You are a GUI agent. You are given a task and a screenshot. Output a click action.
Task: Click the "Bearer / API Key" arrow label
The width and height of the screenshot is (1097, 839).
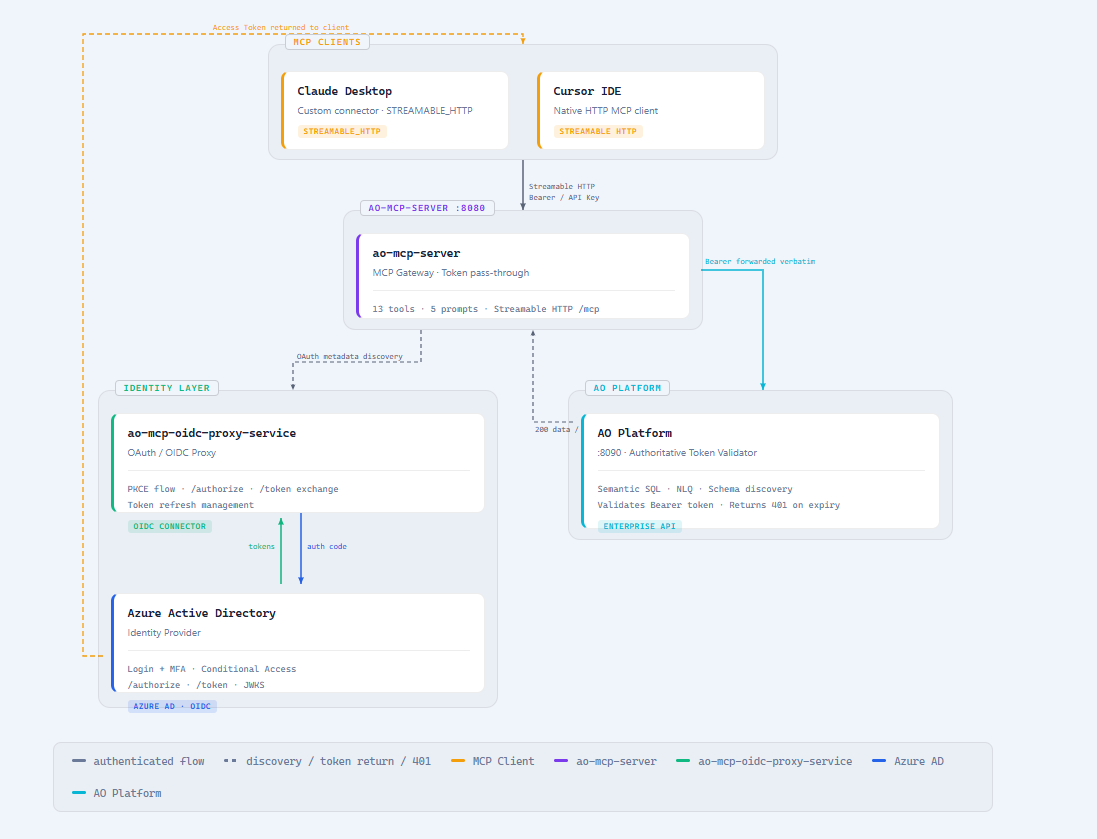(564, 197)
